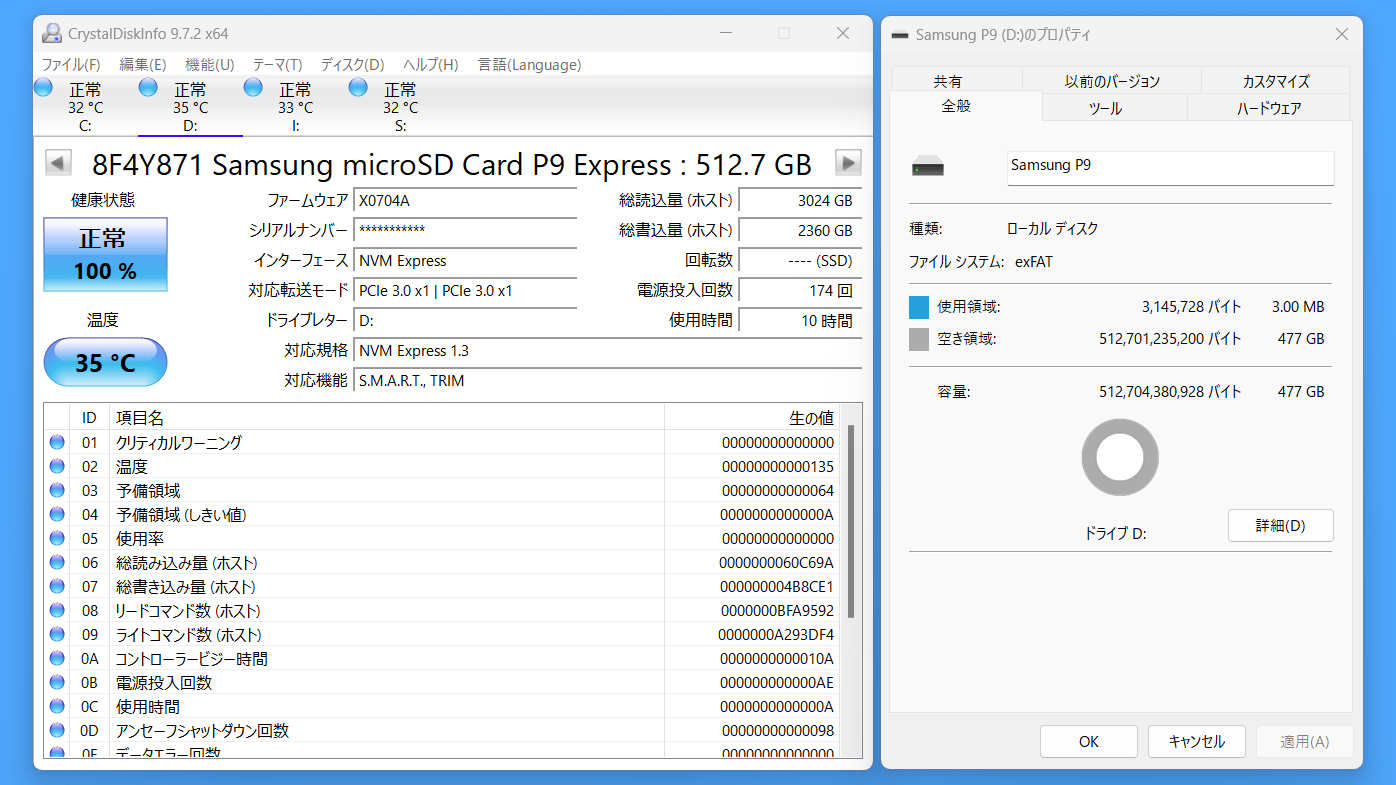Click the Samsung P9 volume name field

(x=1170, y=167)
